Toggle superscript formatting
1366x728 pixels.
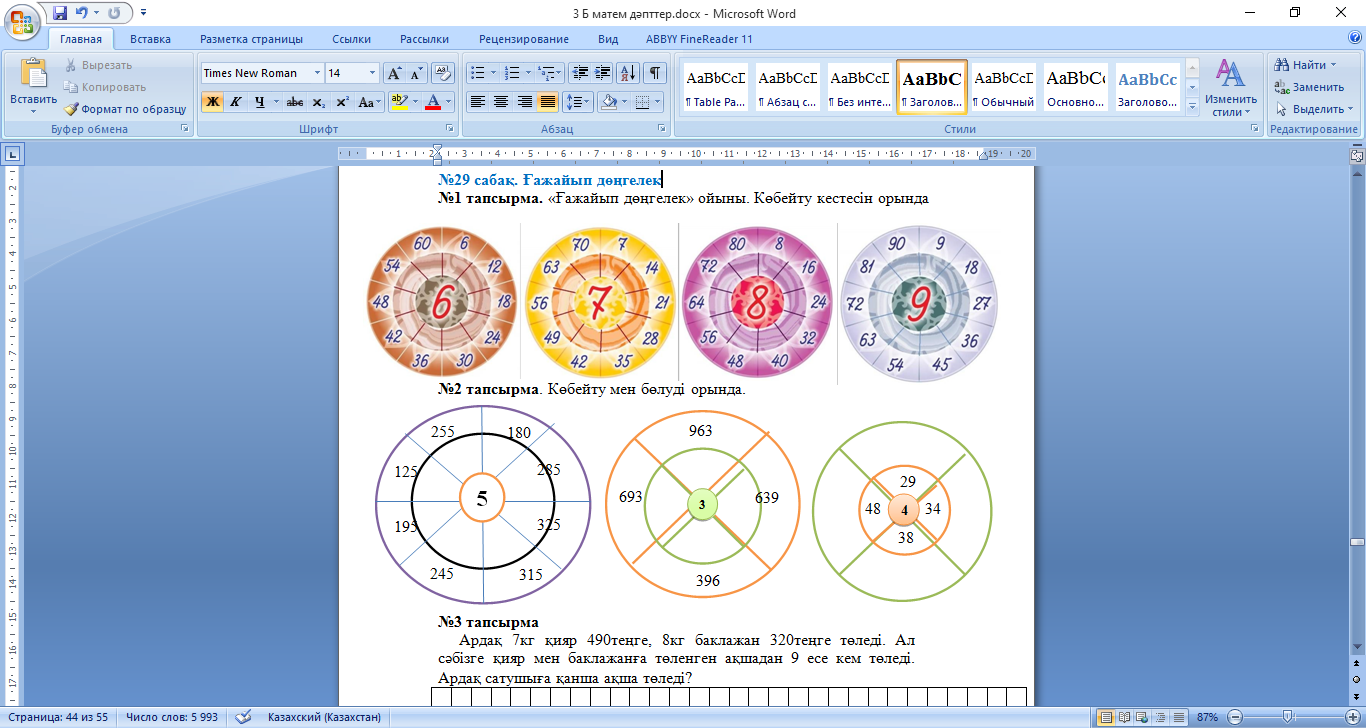(342, 102)
